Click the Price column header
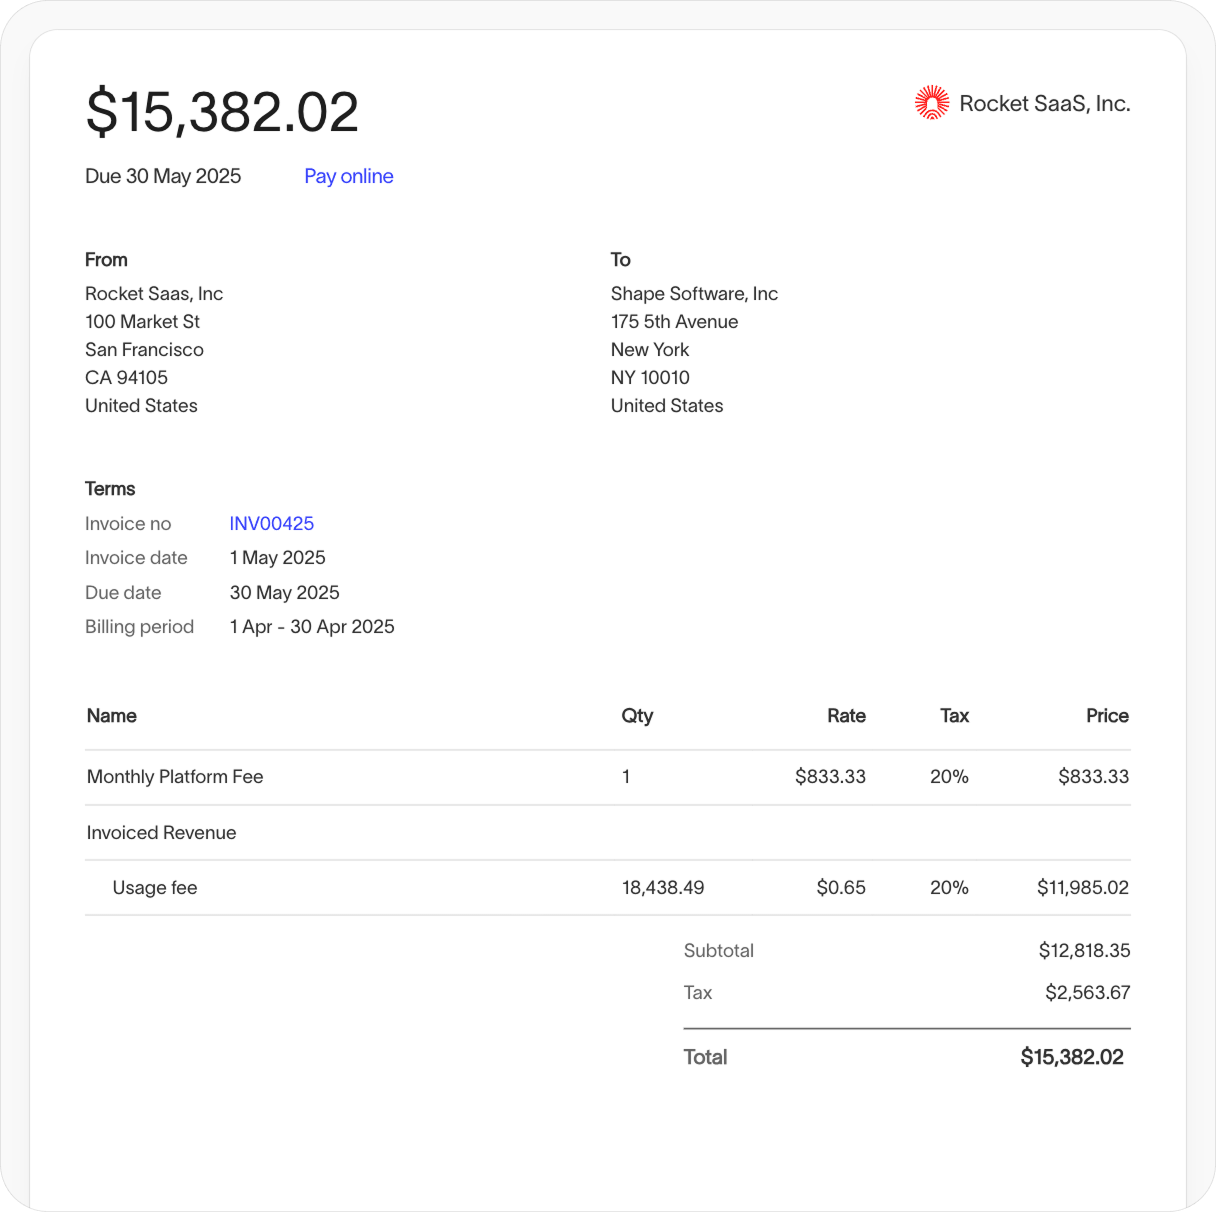 (1107, 716)
